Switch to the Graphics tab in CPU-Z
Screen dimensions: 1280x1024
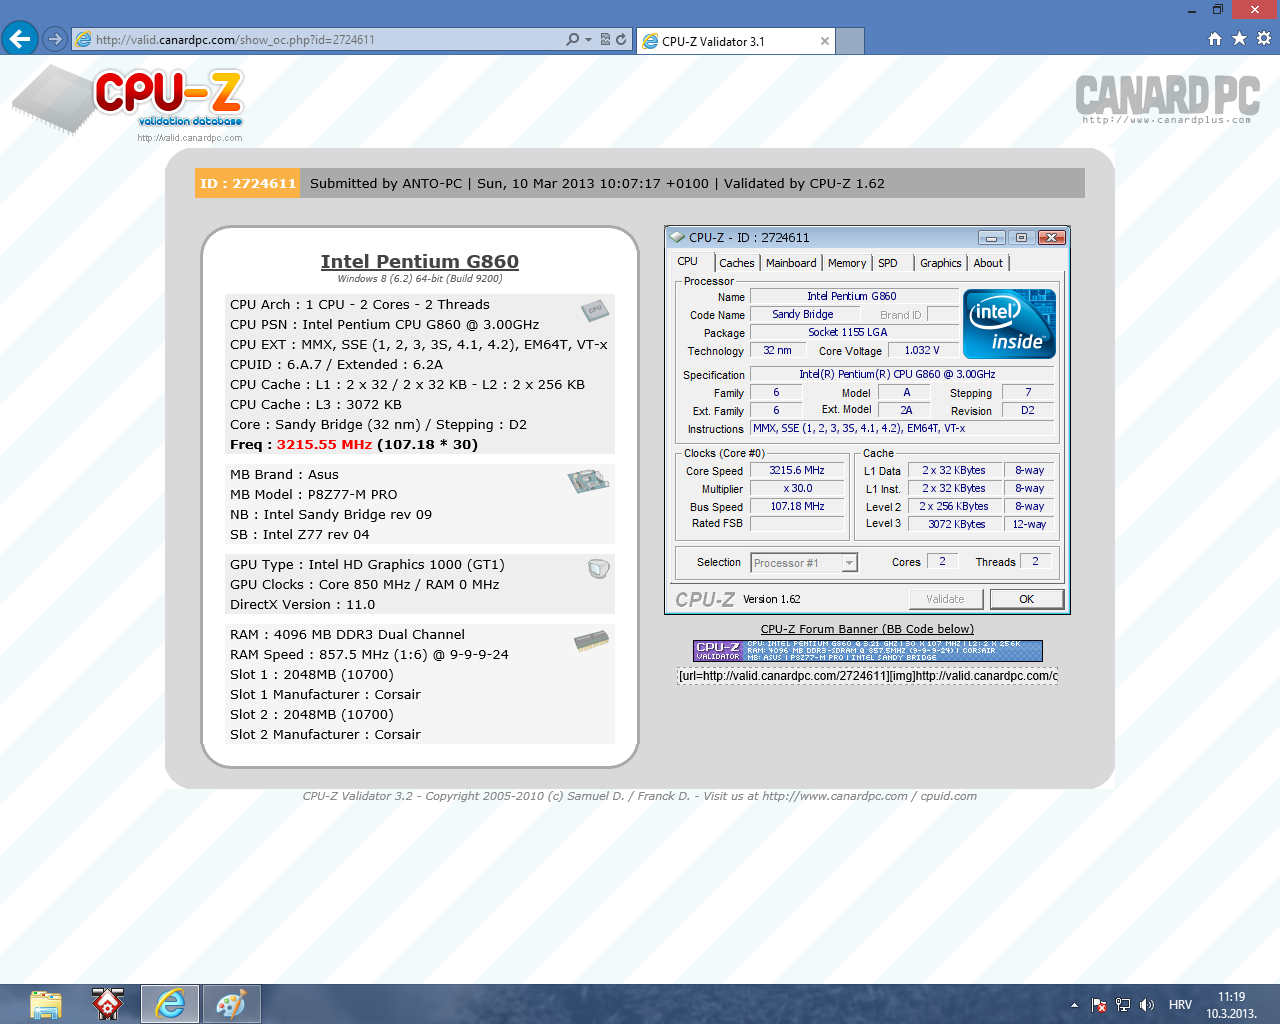(941, 263)
